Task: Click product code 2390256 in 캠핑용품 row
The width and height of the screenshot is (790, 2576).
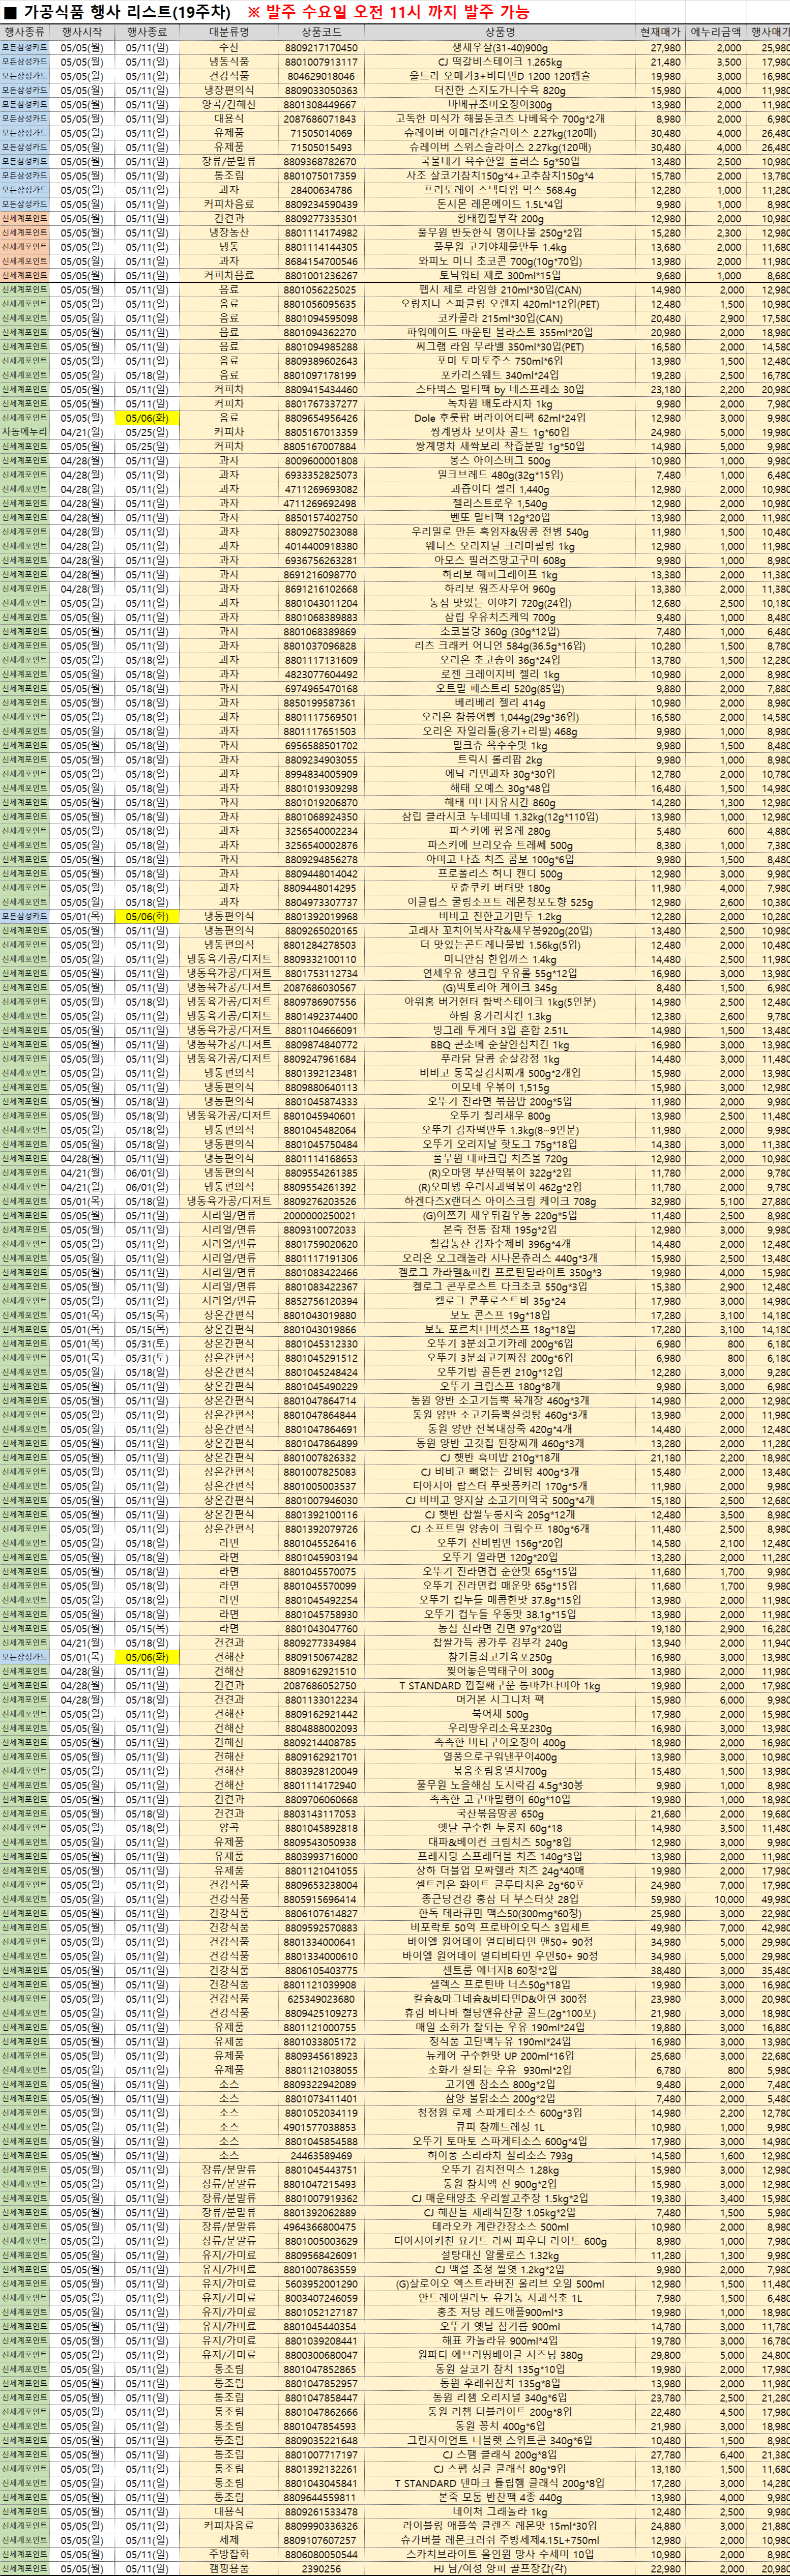Action: (321, 2568)
